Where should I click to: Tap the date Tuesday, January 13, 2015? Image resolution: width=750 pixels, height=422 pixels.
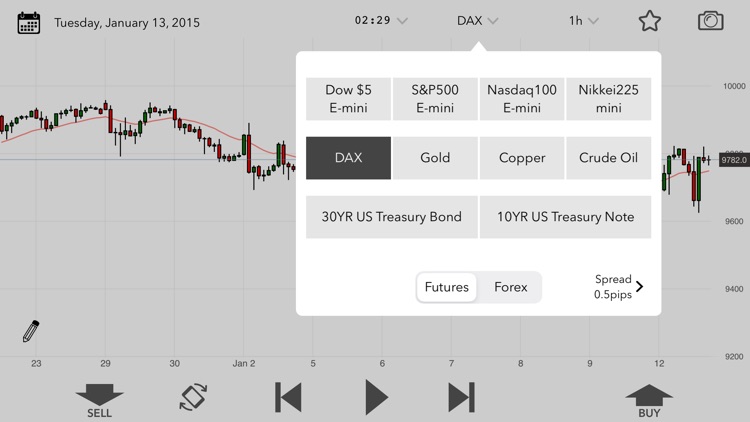coord(127,23)
